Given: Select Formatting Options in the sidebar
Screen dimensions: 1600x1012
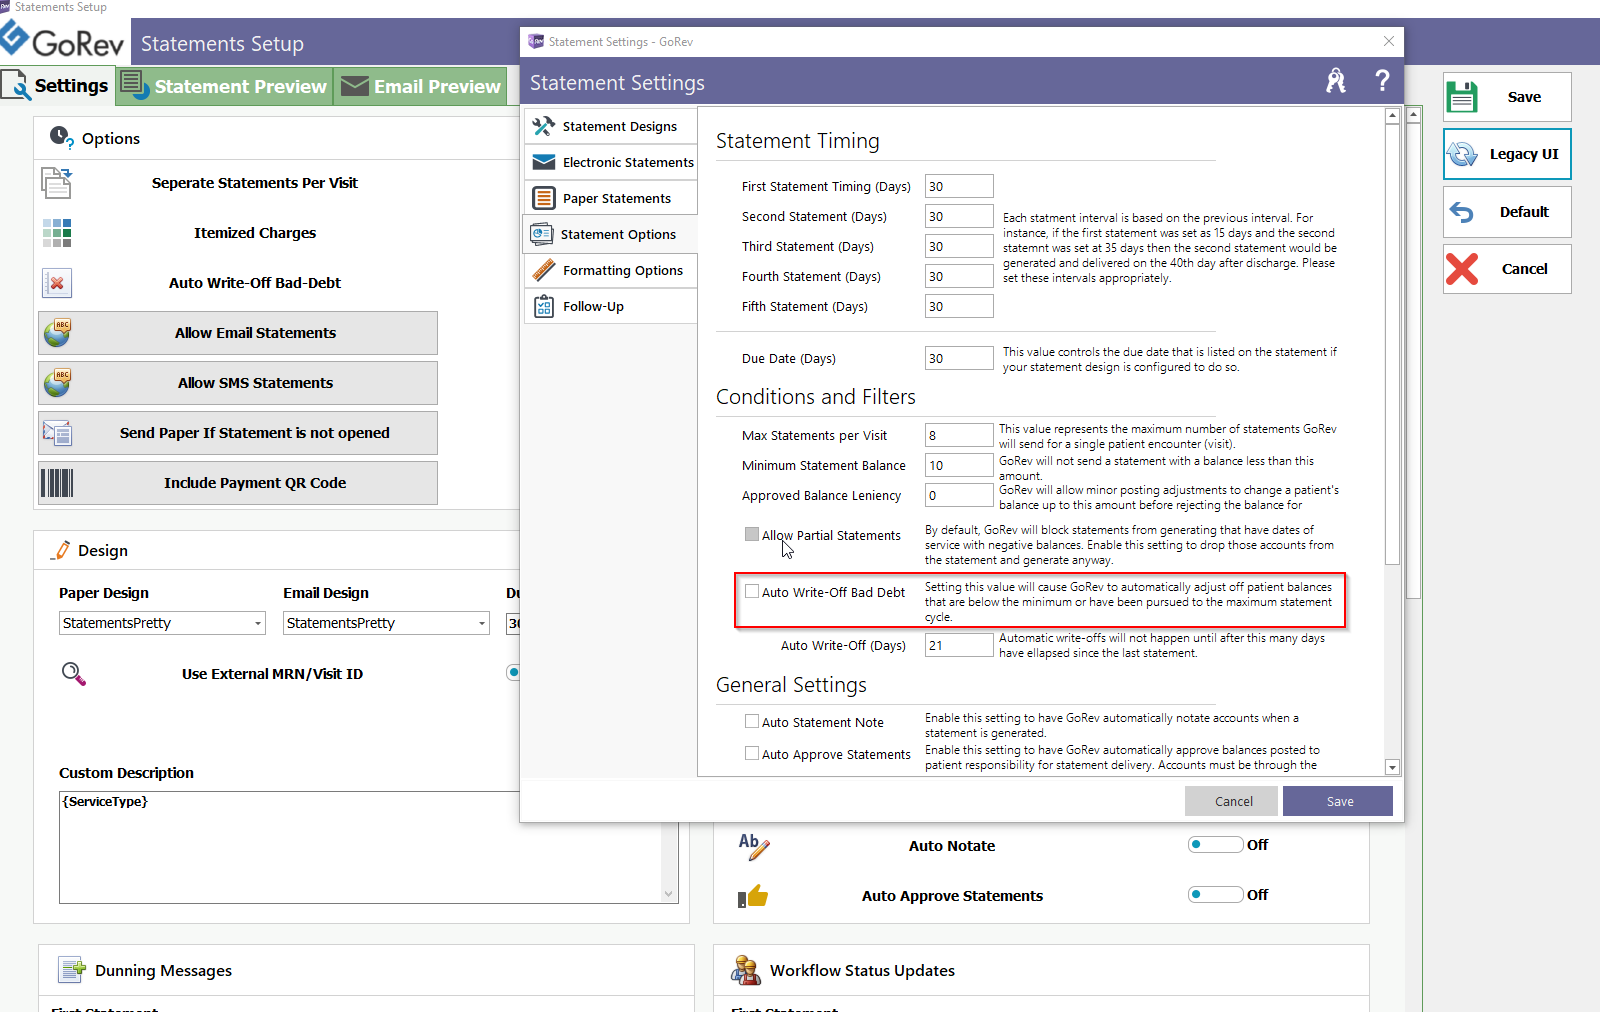Looking at the screenshot, I should point(610,270).
